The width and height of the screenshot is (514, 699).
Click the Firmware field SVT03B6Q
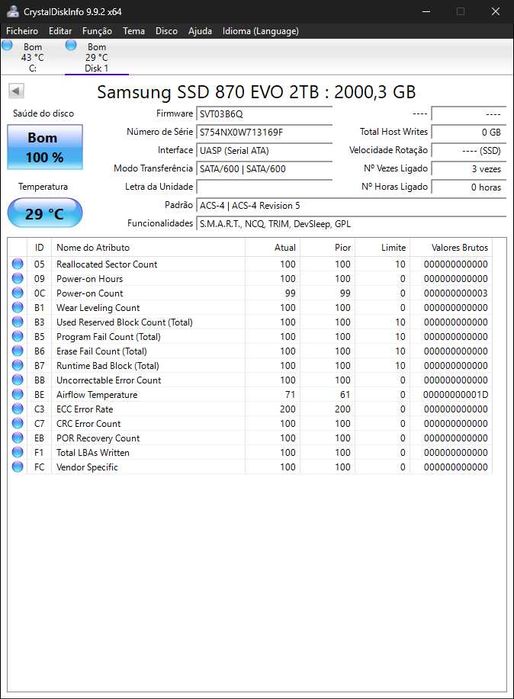coord(264,114)
